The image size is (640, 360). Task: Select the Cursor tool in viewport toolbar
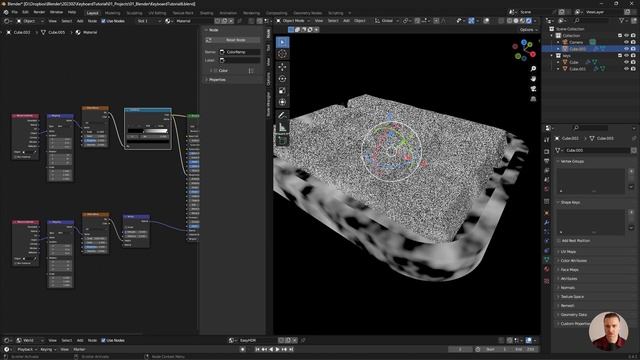[282, 54]
